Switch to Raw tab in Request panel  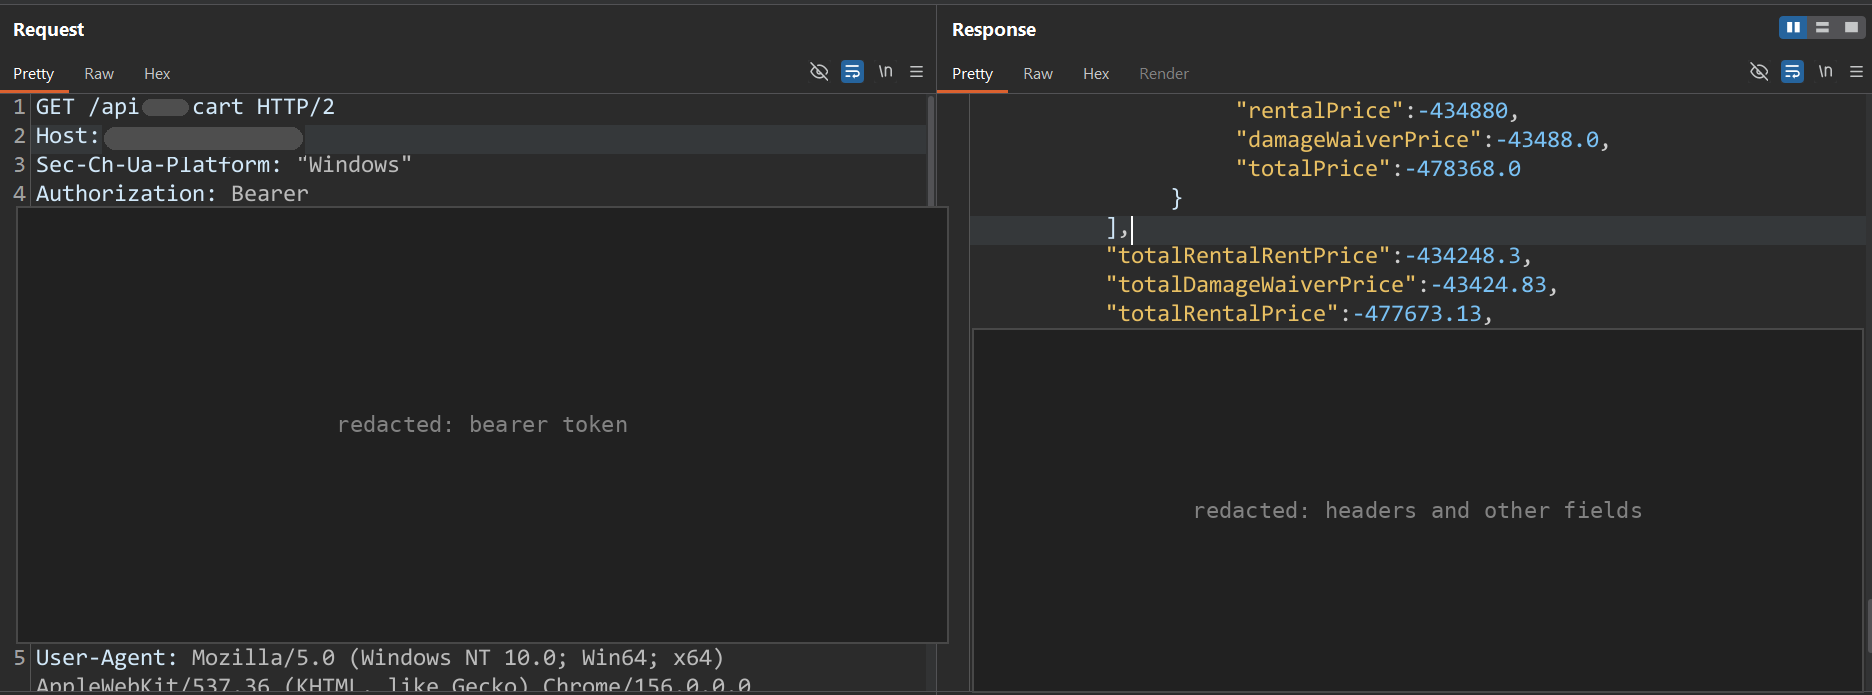[x=99, y=74]
